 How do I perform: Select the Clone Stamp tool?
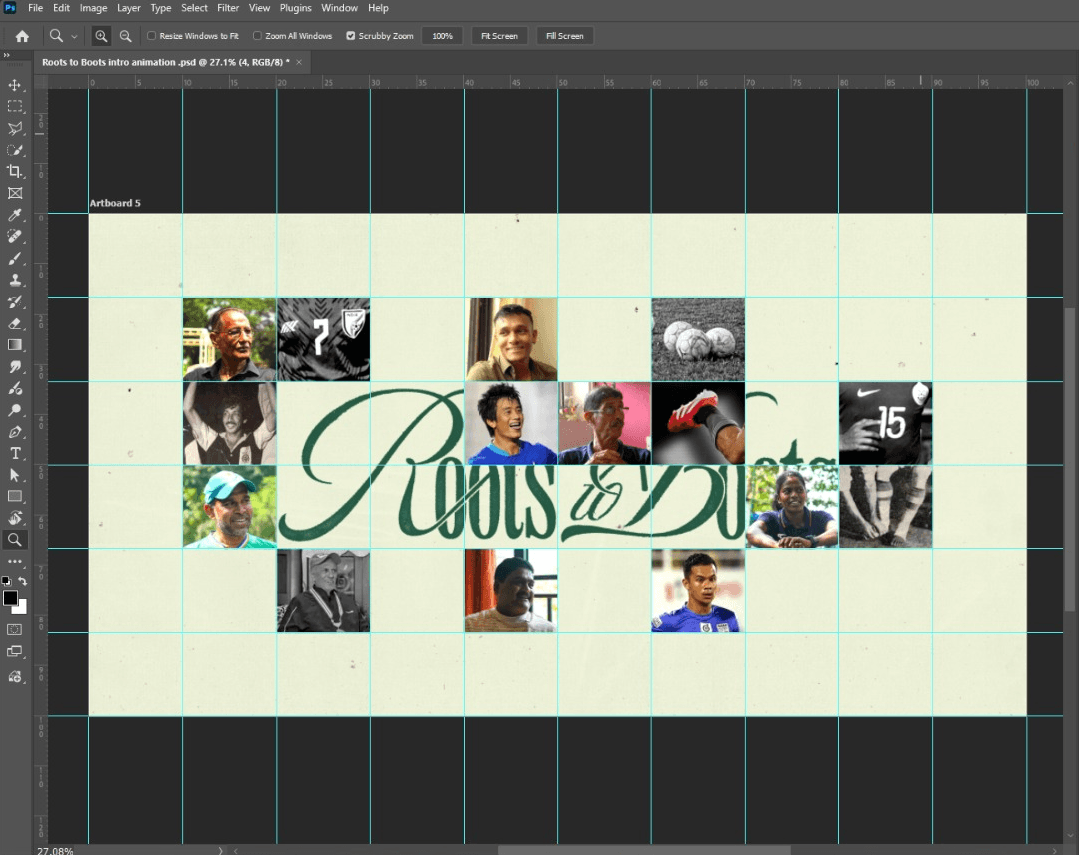[14, 280]
